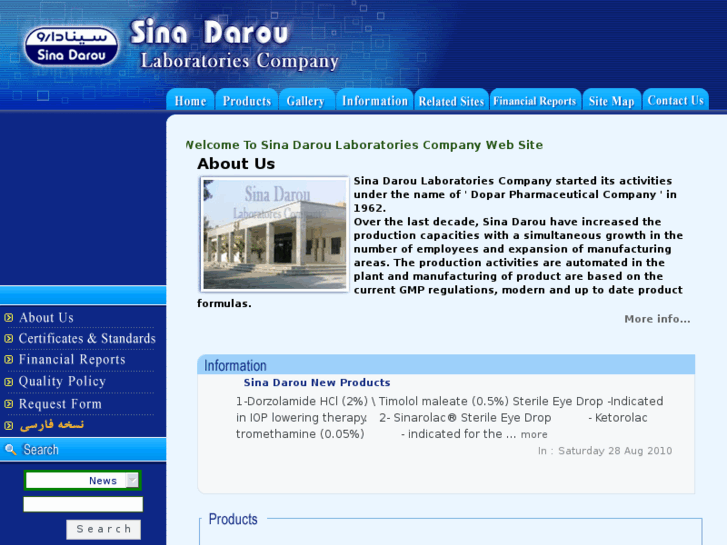Click bullet icon beside About Us
727x545 pixels.
9,318
